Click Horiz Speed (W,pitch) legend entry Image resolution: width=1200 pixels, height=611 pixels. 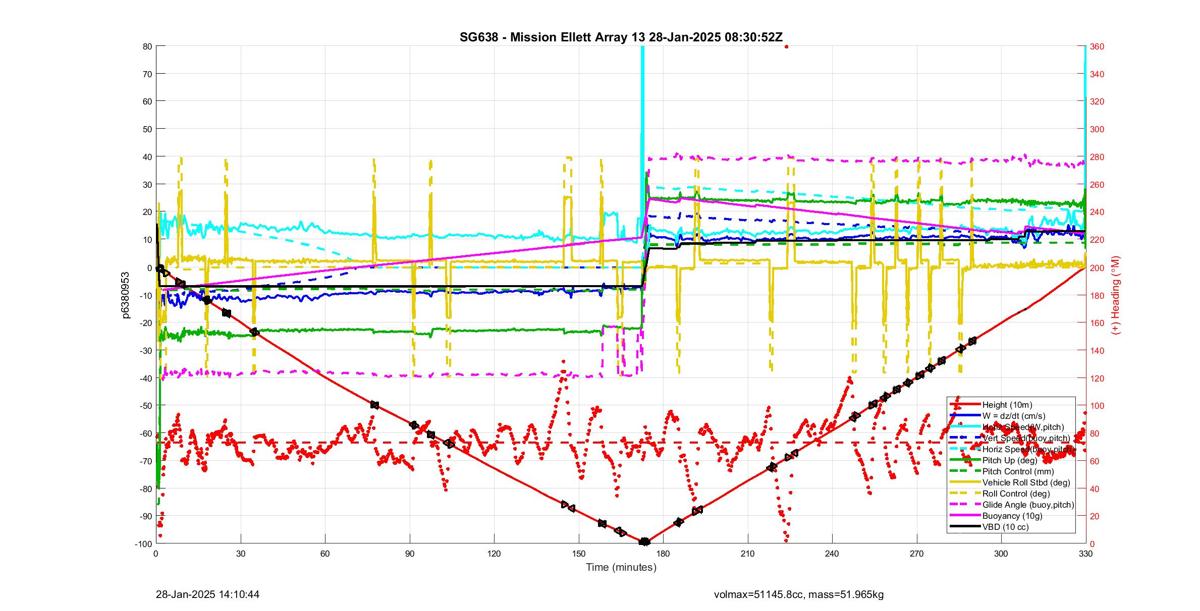point(1023,427)
